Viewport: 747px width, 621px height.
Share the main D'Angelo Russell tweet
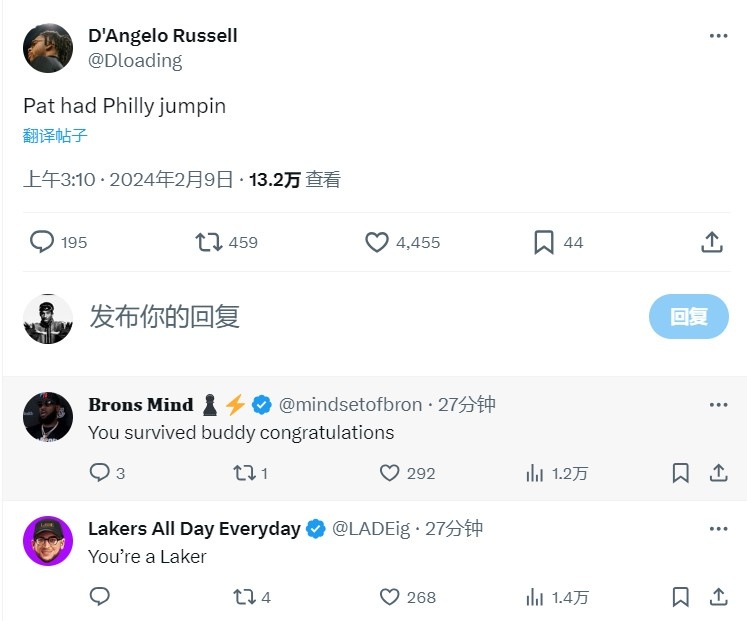click(712, 242)
